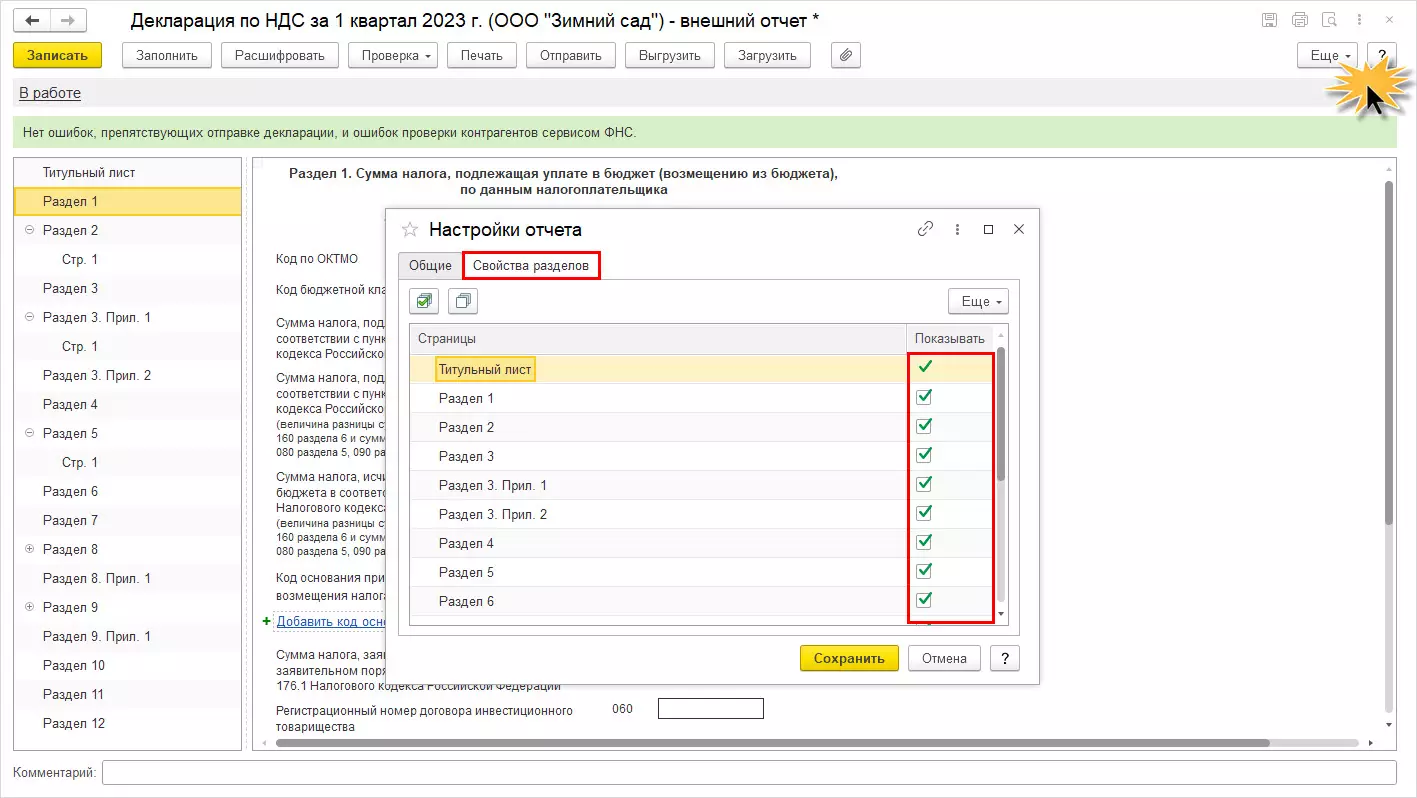
Task: Collapse Раздел 3. Прил. 1 in the left tree
Action: [29, 317]
